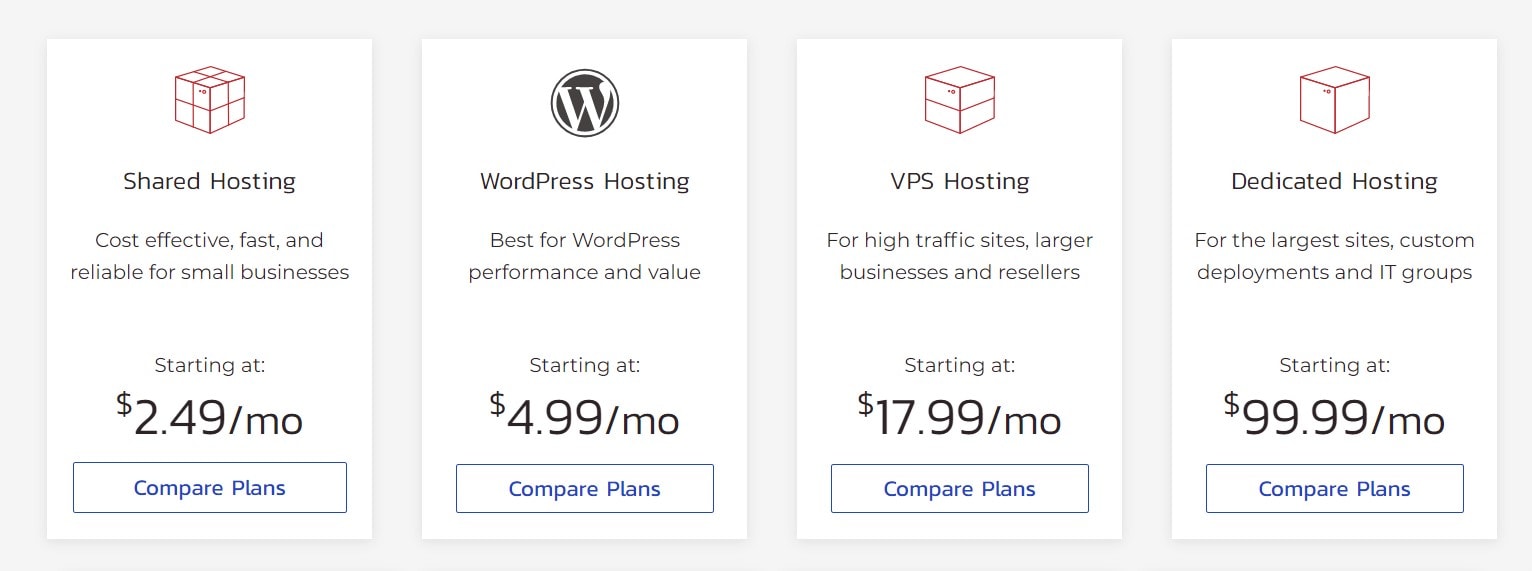The image size is (1532, 571).
Task: Click the high traffic sites description
Action: pyautogui.click(x=960, y=256)
